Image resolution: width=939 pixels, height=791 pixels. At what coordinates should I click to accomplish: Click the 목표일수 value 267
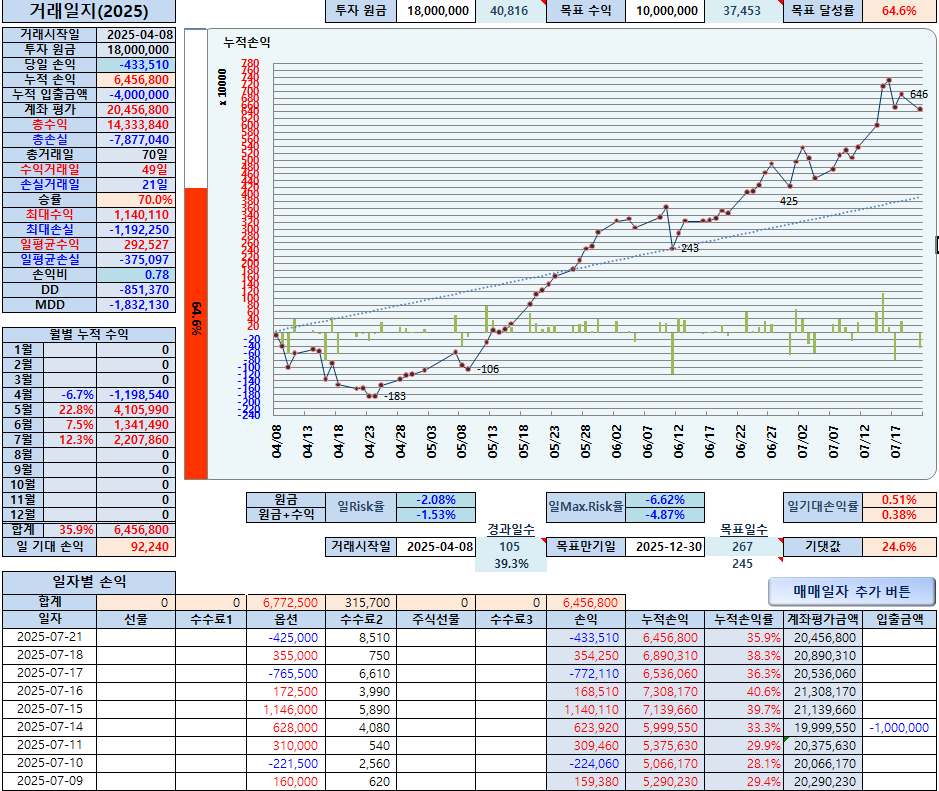click(743, 546)
